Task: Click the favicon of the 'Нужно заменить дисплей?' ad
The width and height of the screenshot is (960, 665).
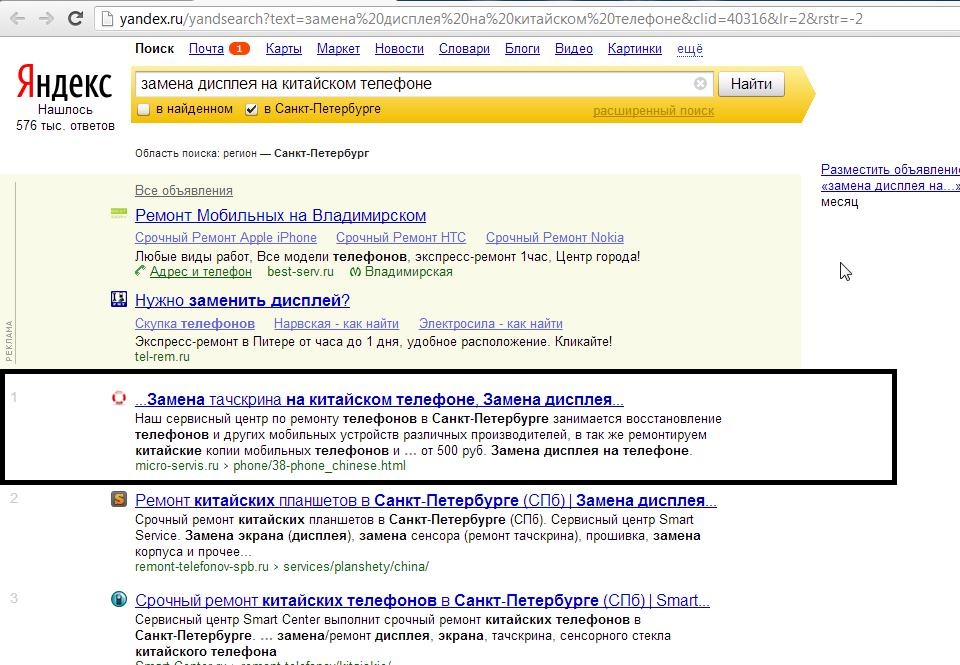Action: [119, 299]
